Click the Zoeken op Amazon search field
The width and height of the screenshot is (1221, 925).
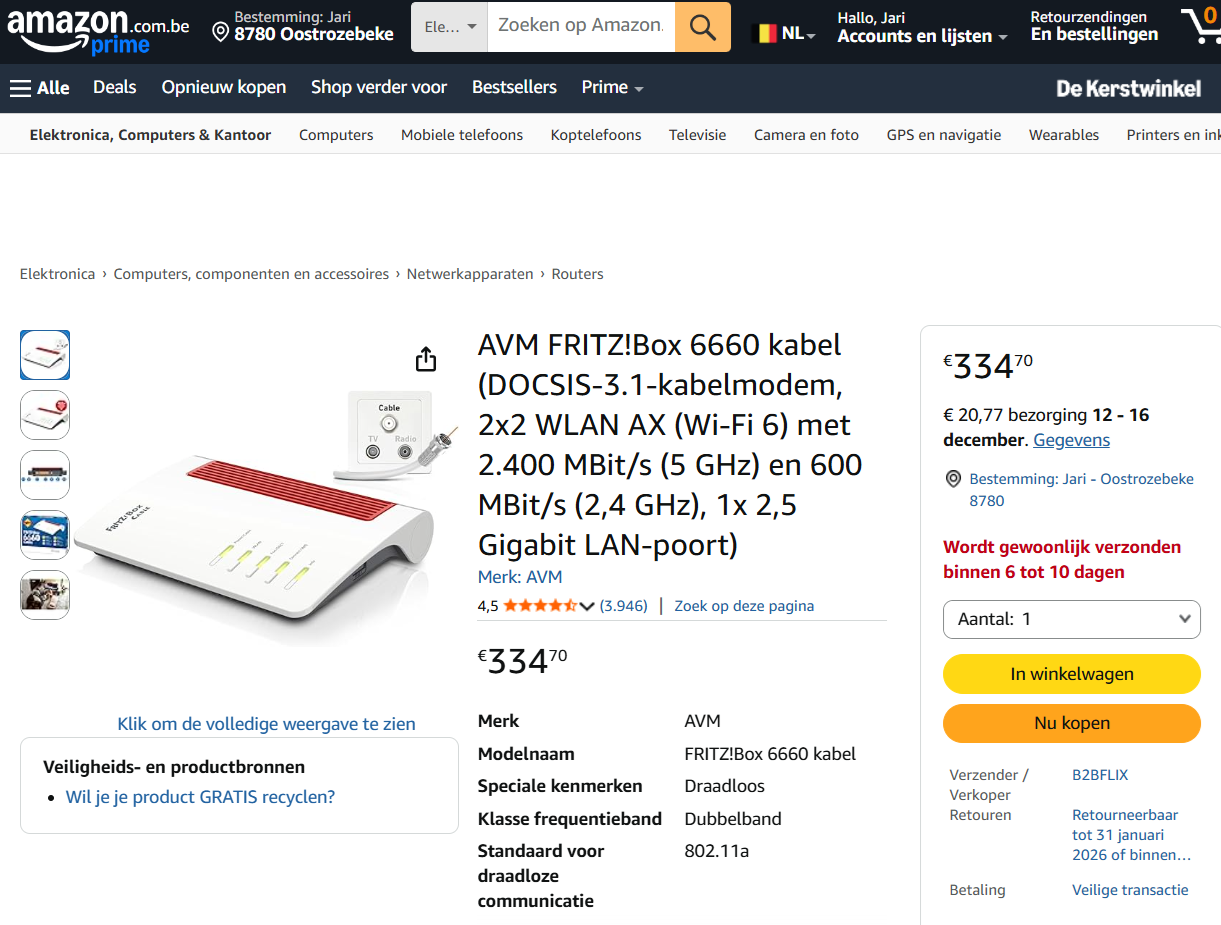tap(580, 27)
